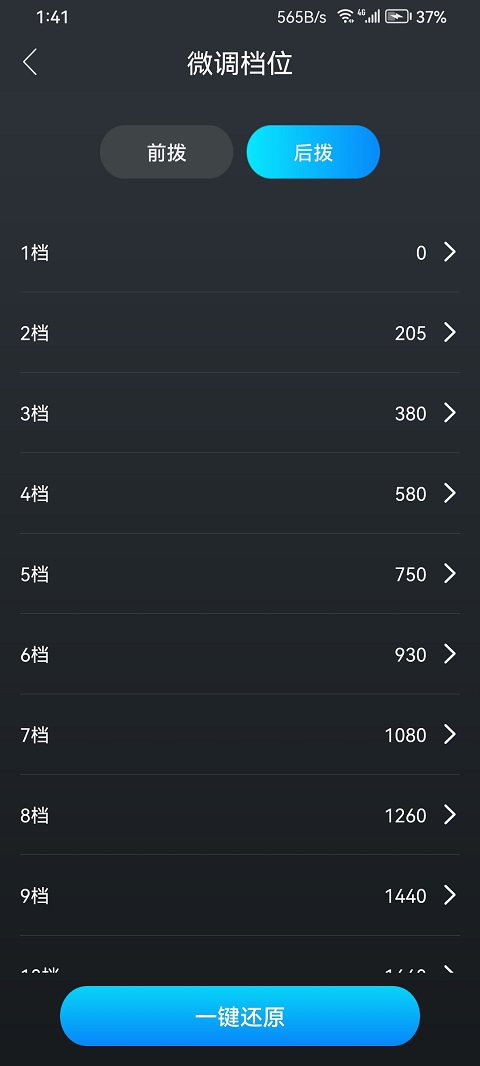Open the 7档 gear setting

(240, 735)
